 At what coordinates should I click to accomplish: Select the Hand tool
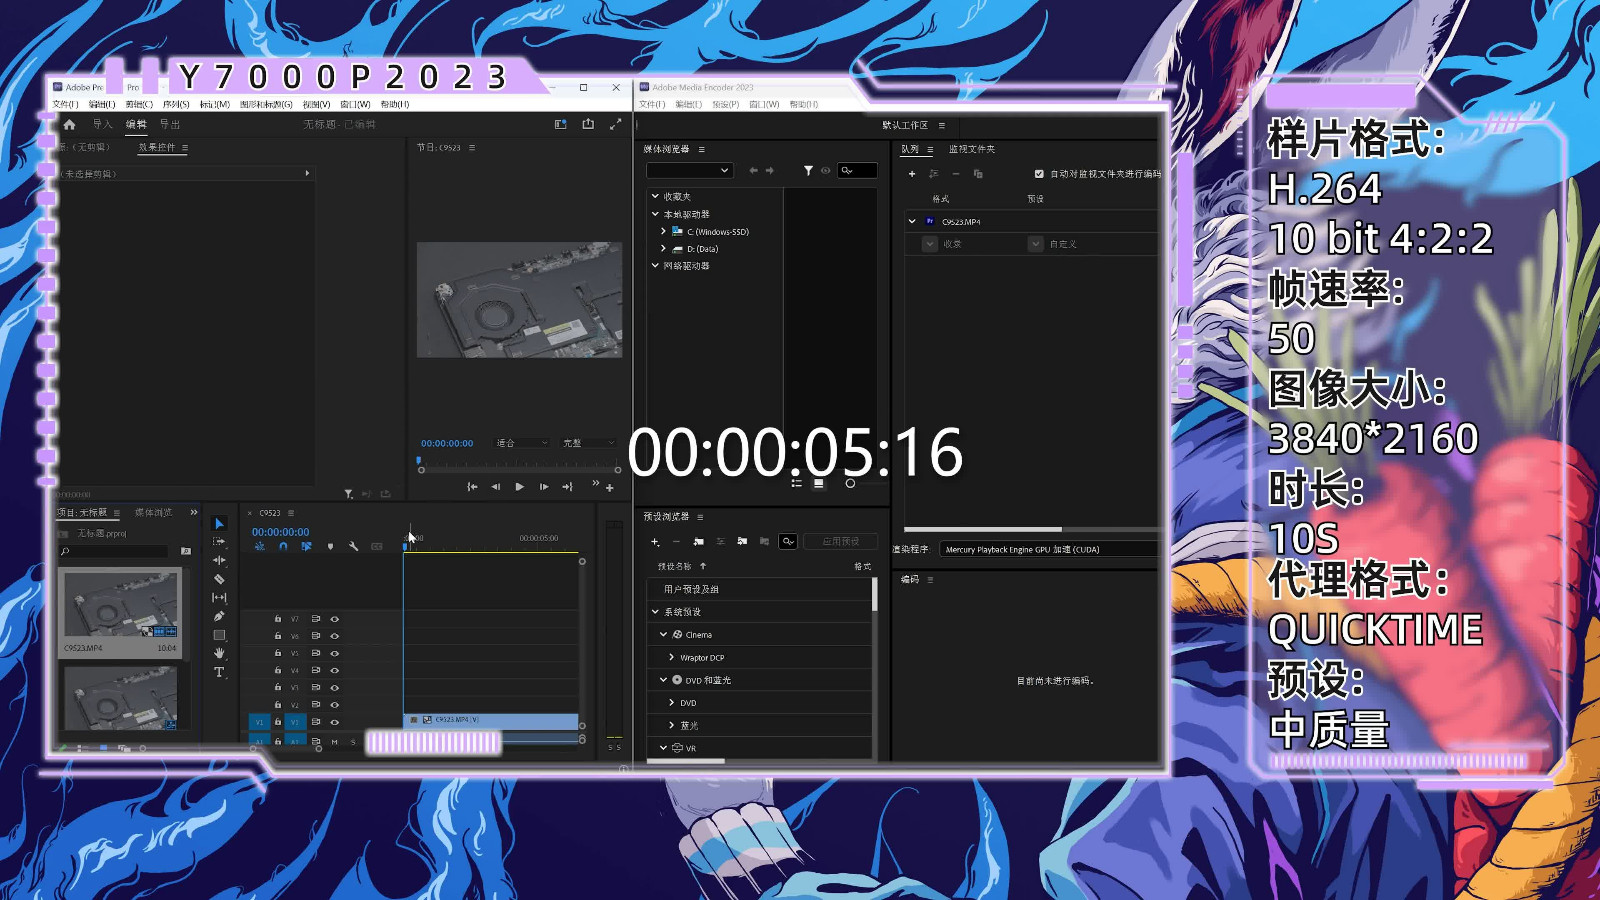point(219,653)
